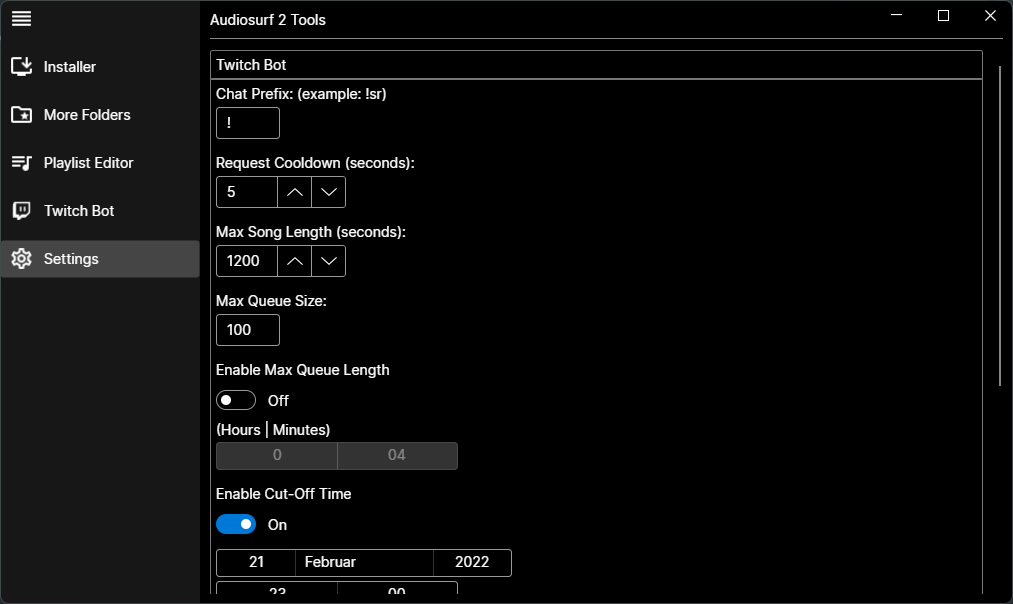1013x604 pixels.
Task: Click the Playlist Editor music-list icon
Action: point(21,163)
